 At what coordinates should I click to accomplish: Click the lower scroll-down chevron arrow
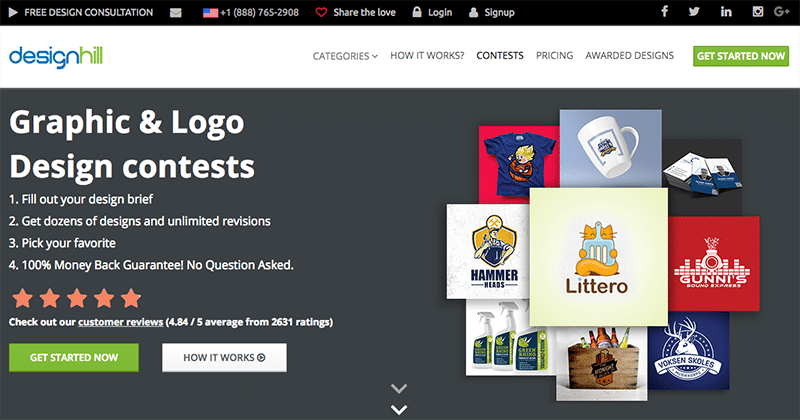click(x=398, y=409)
